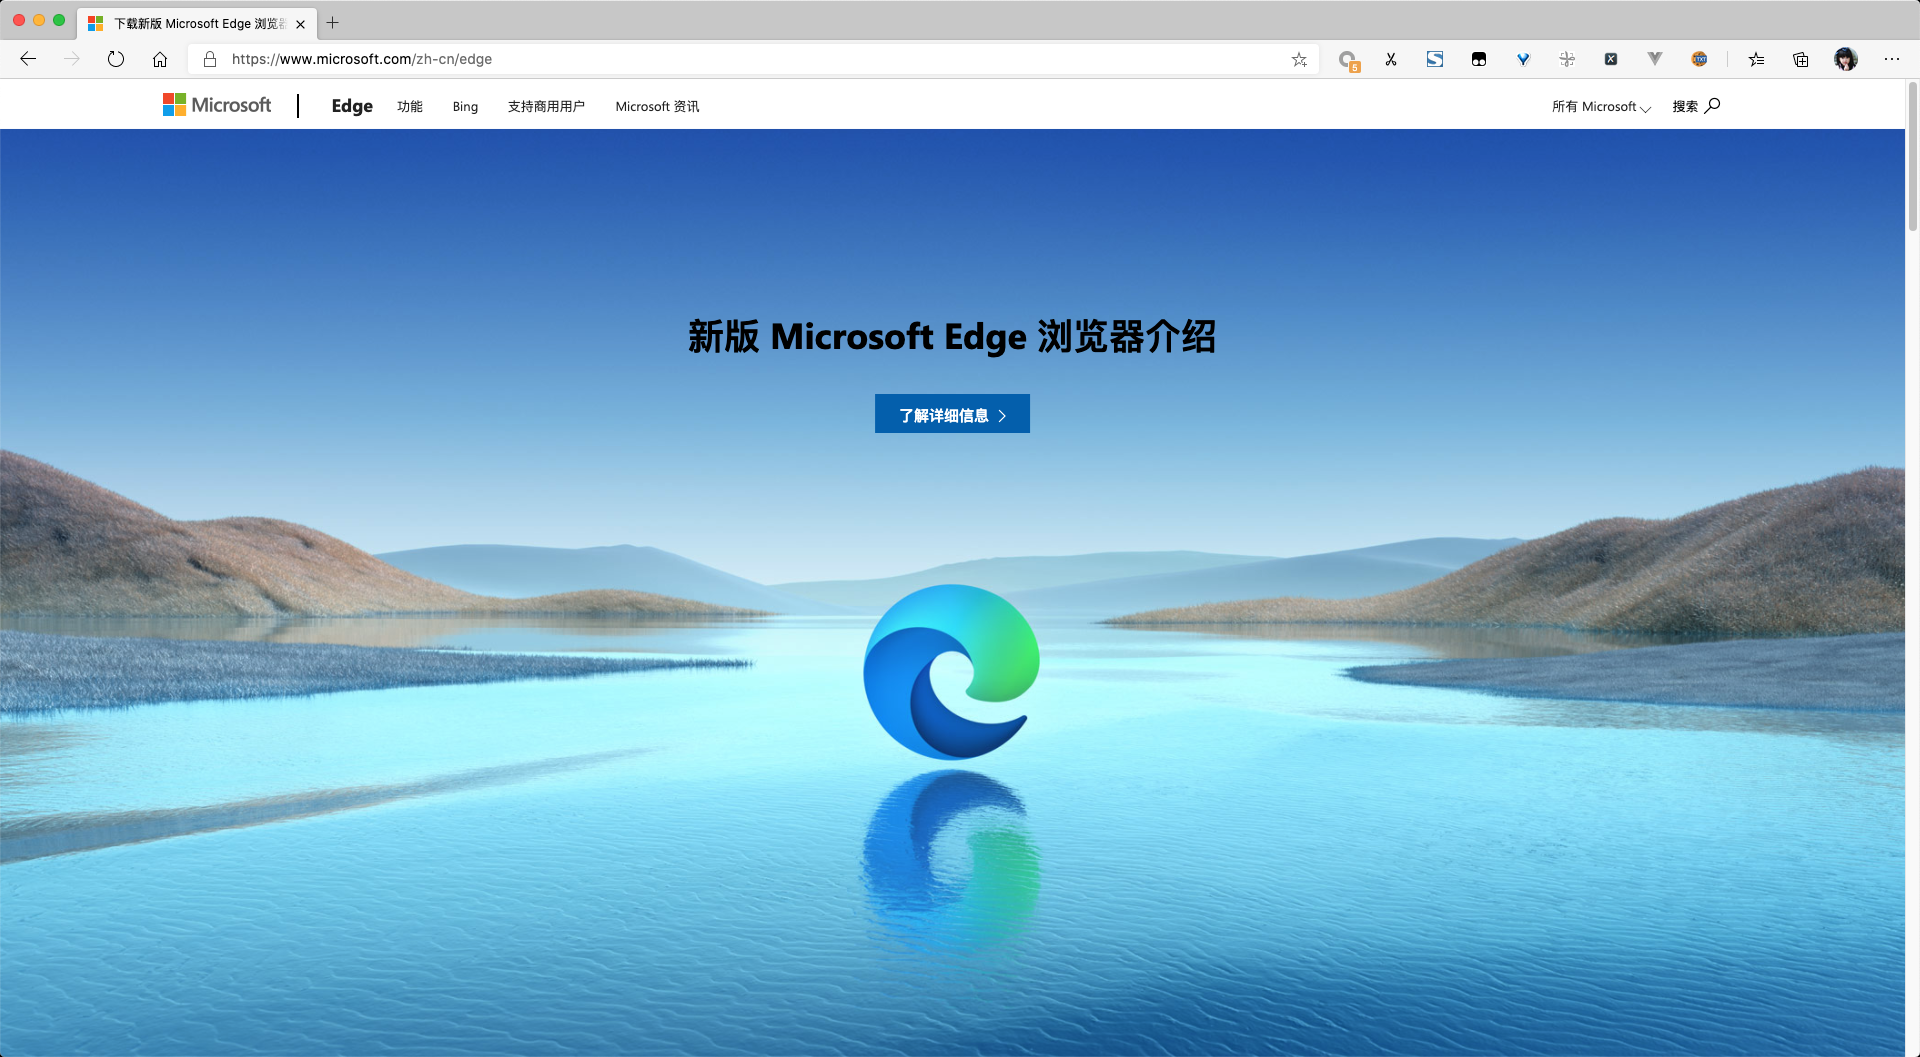Open the blue S extension icon
Viewport: 1920px width, 1057px height.
(1435, 59)
